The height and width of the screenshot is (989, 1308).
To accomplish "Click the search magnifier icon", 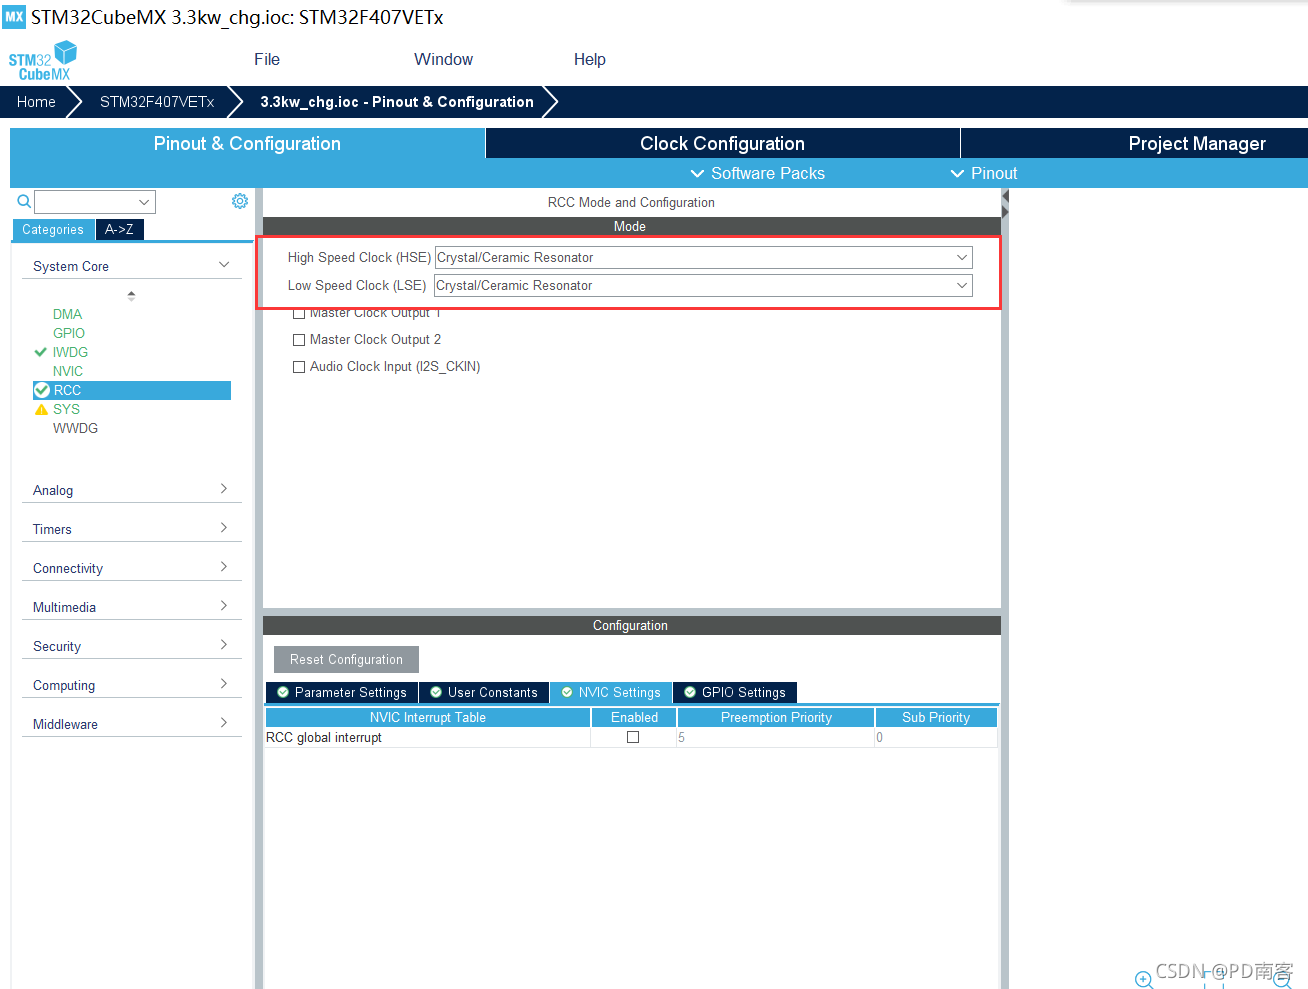I will coord(24,201).
